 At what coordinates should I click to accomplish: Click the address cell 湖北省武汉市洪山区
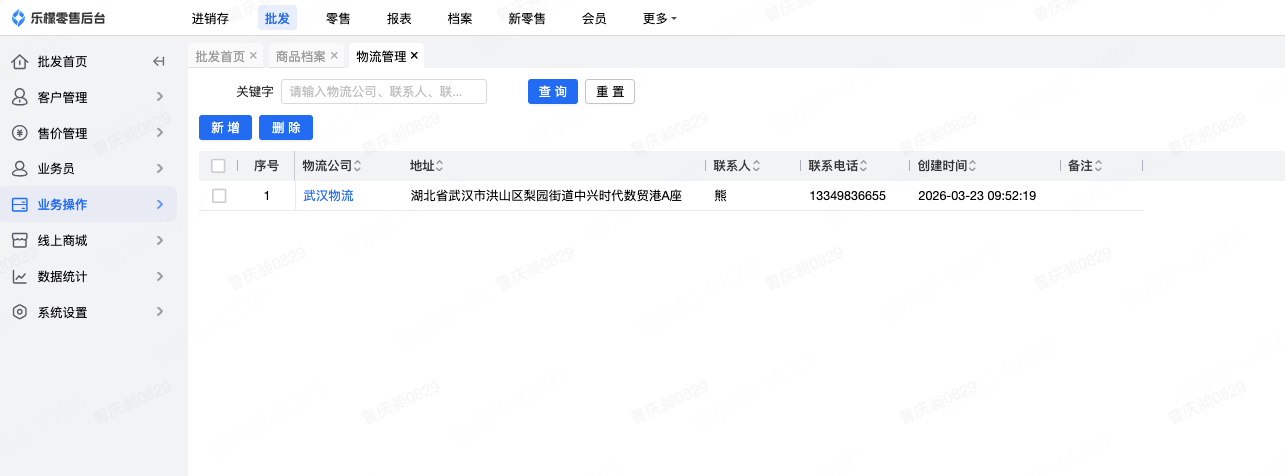[546, 196]
